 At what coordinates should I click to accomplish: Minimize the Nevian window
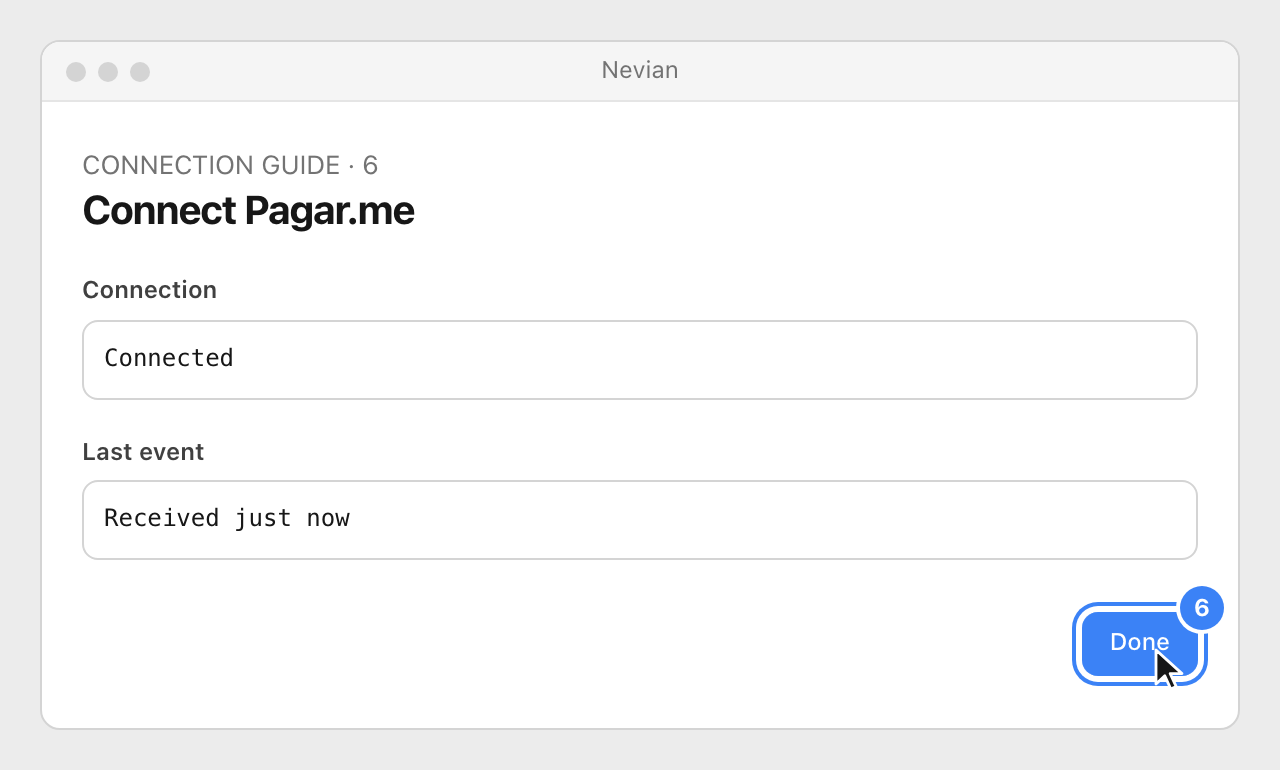pos(108,72)
